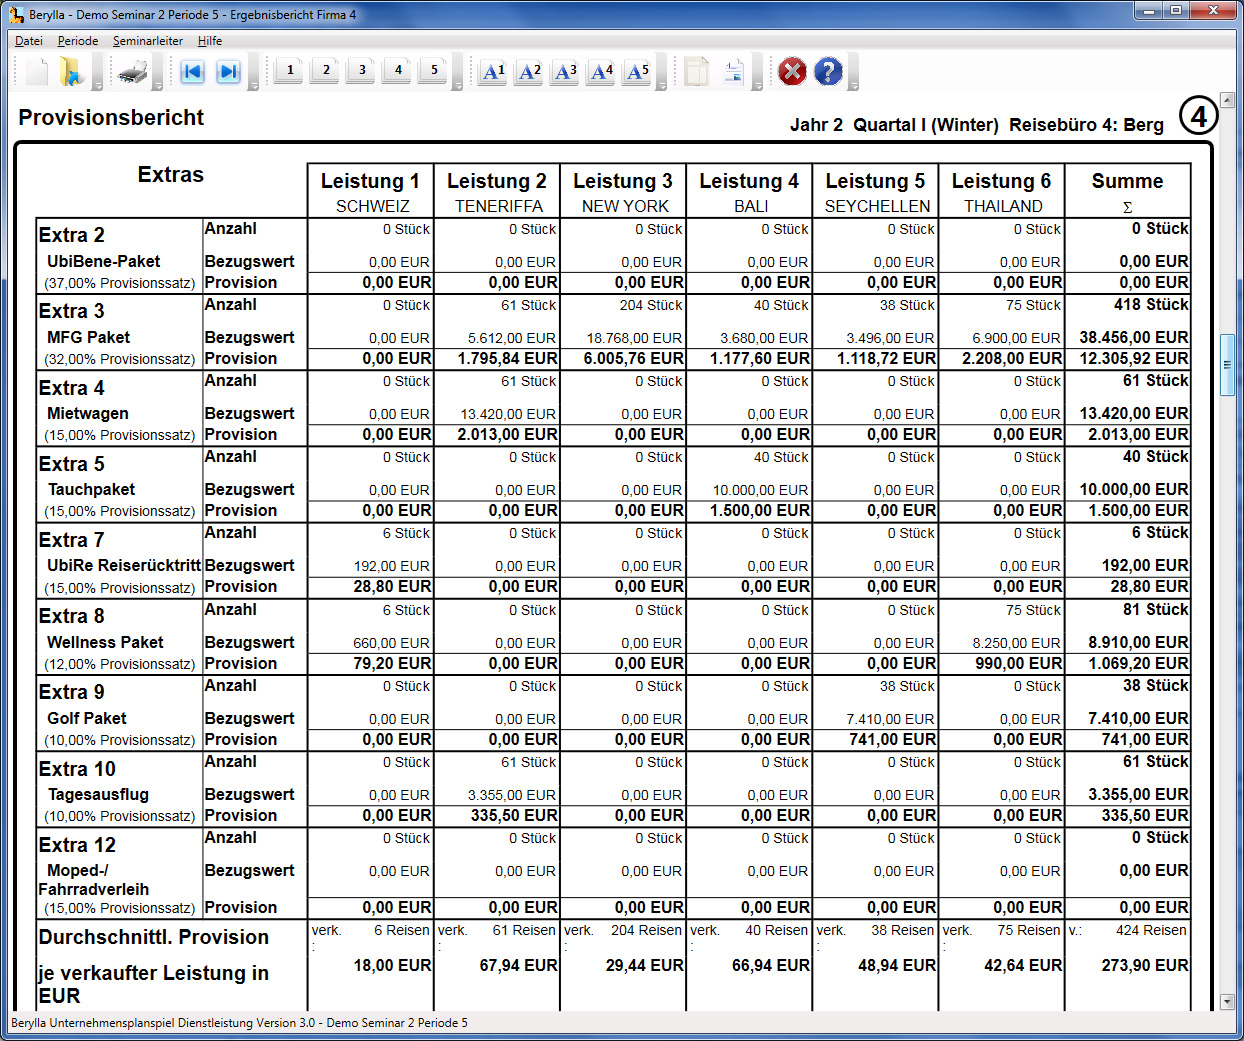Viewport: 1244px width, 1041px height.
Task: Click the Leistung 6 THAILAND column header
Action: click(1001, 191)
